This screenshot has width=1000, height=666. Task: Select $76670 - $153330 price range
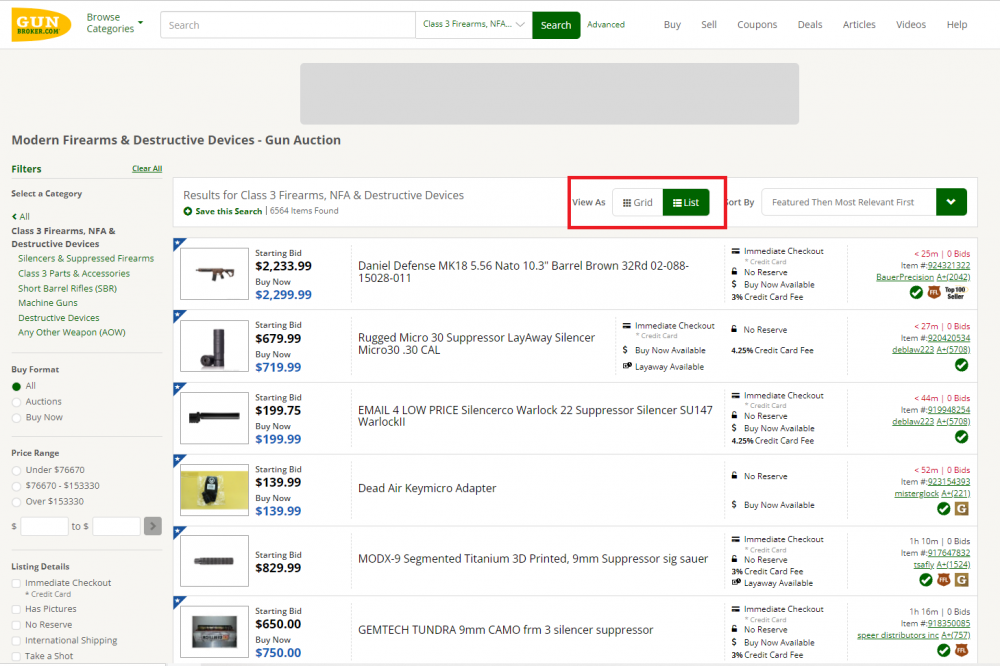pos(17,486)
